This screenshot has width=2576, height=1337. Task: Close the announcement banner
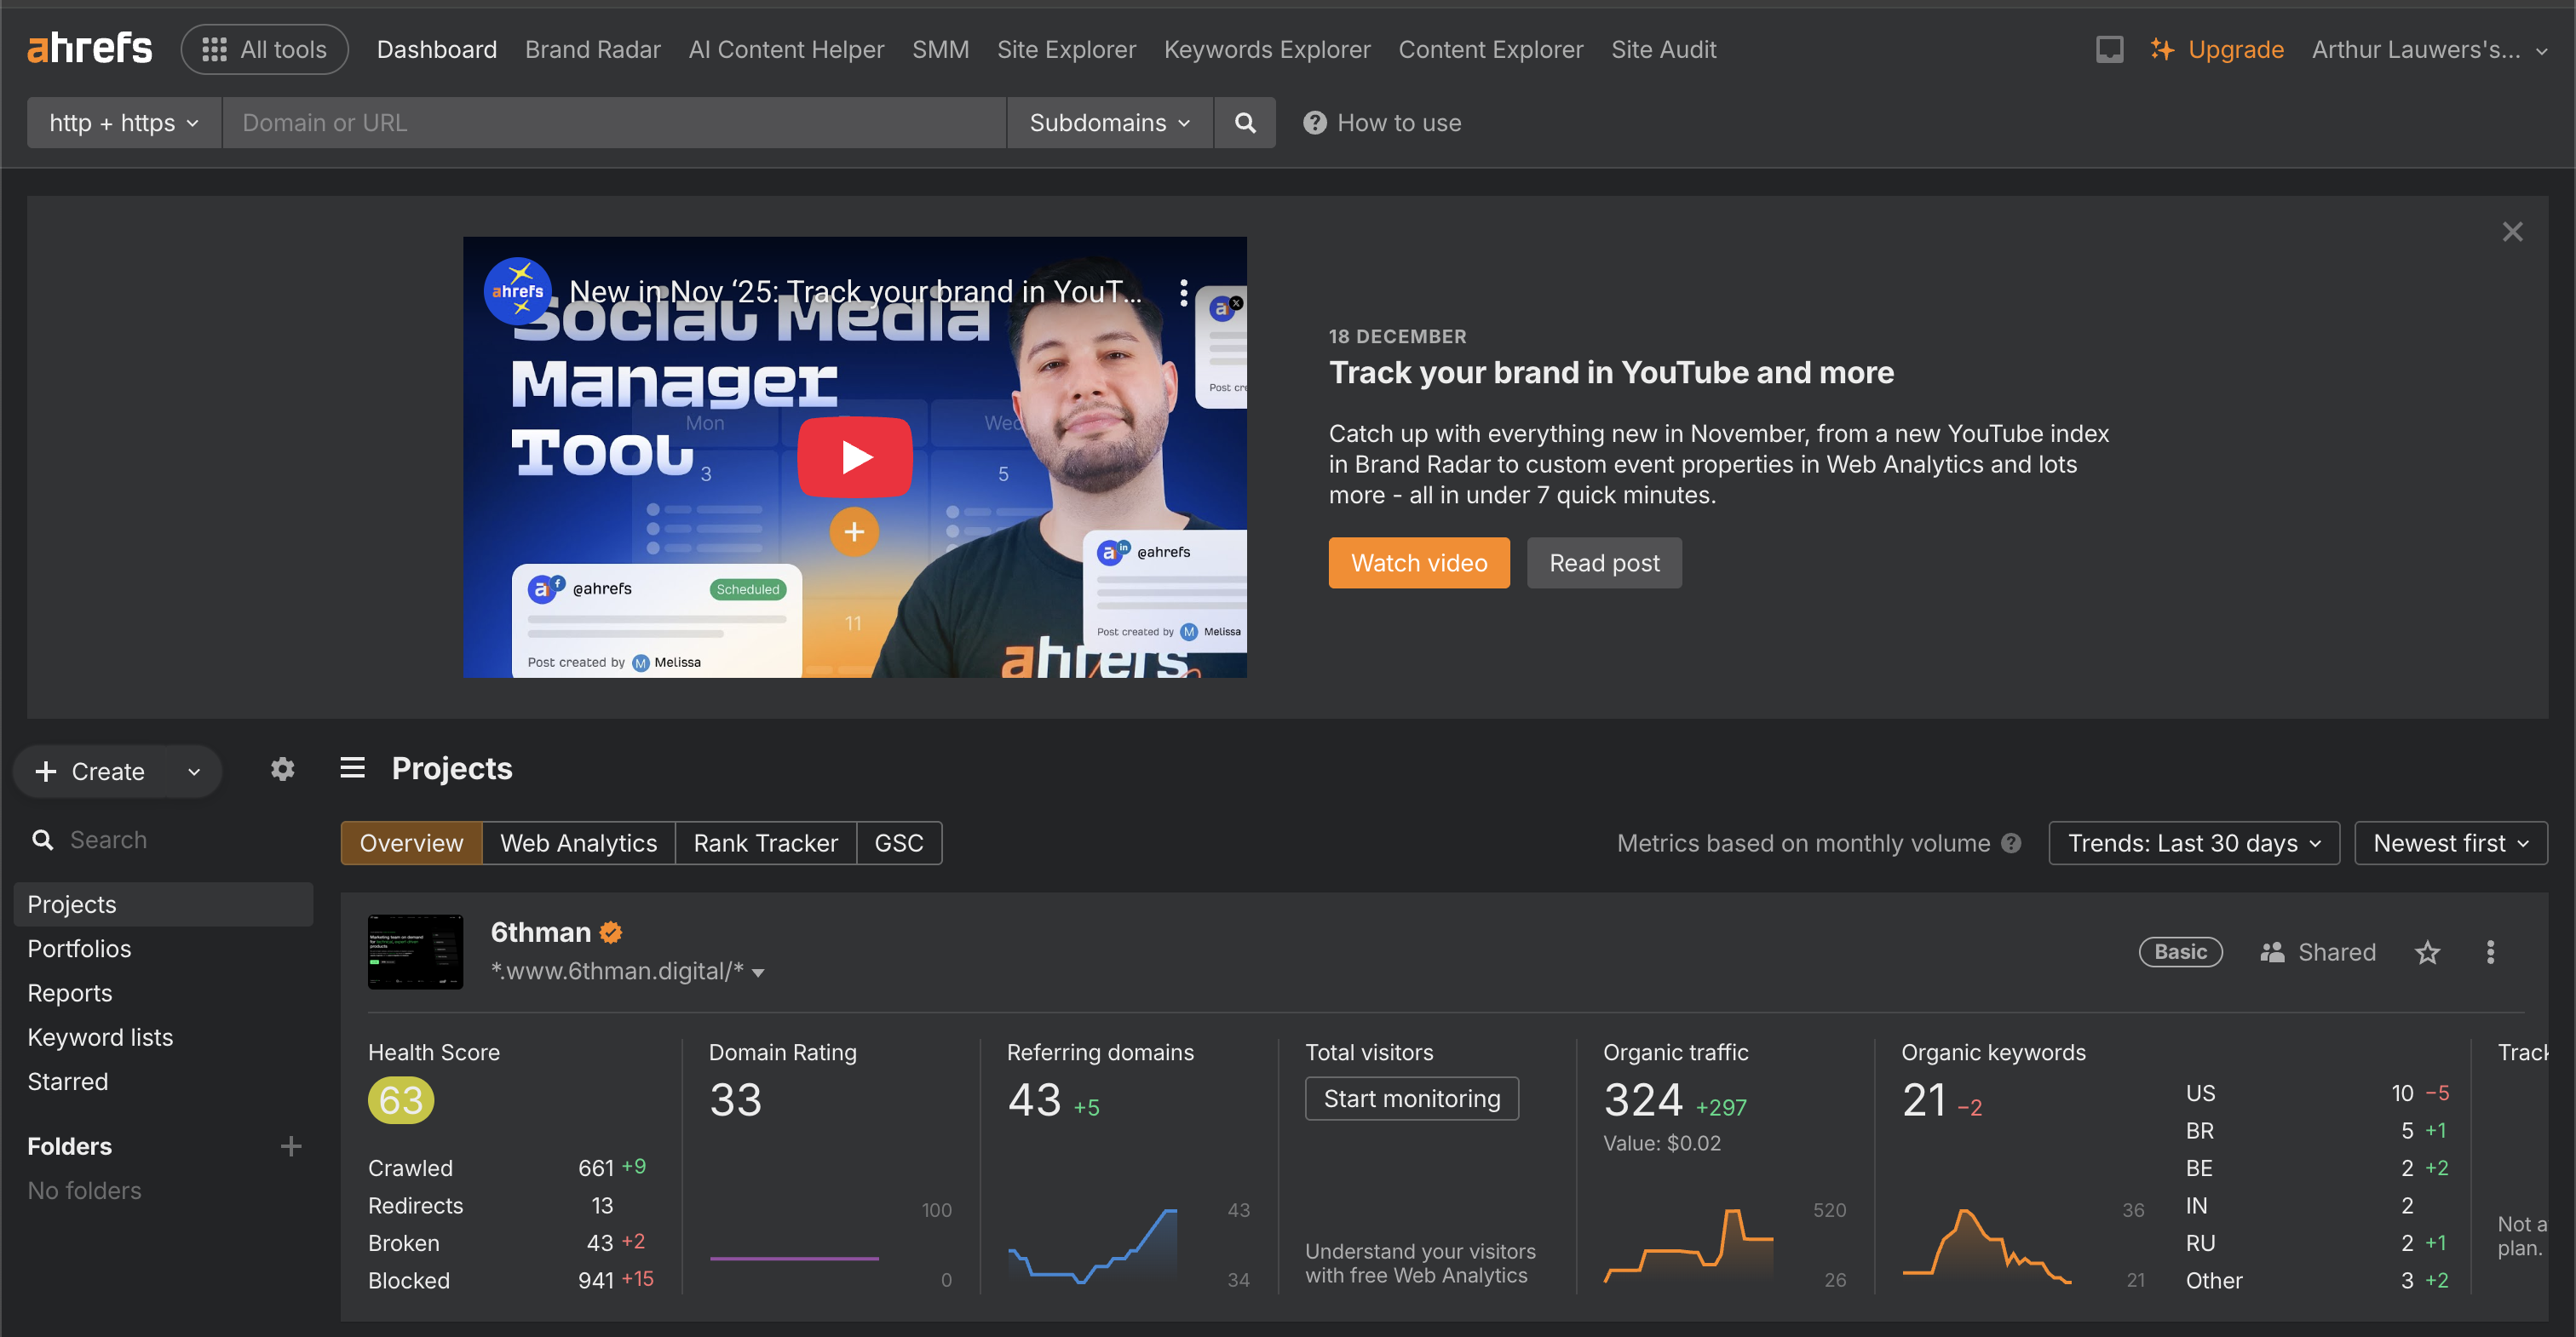2512,232
